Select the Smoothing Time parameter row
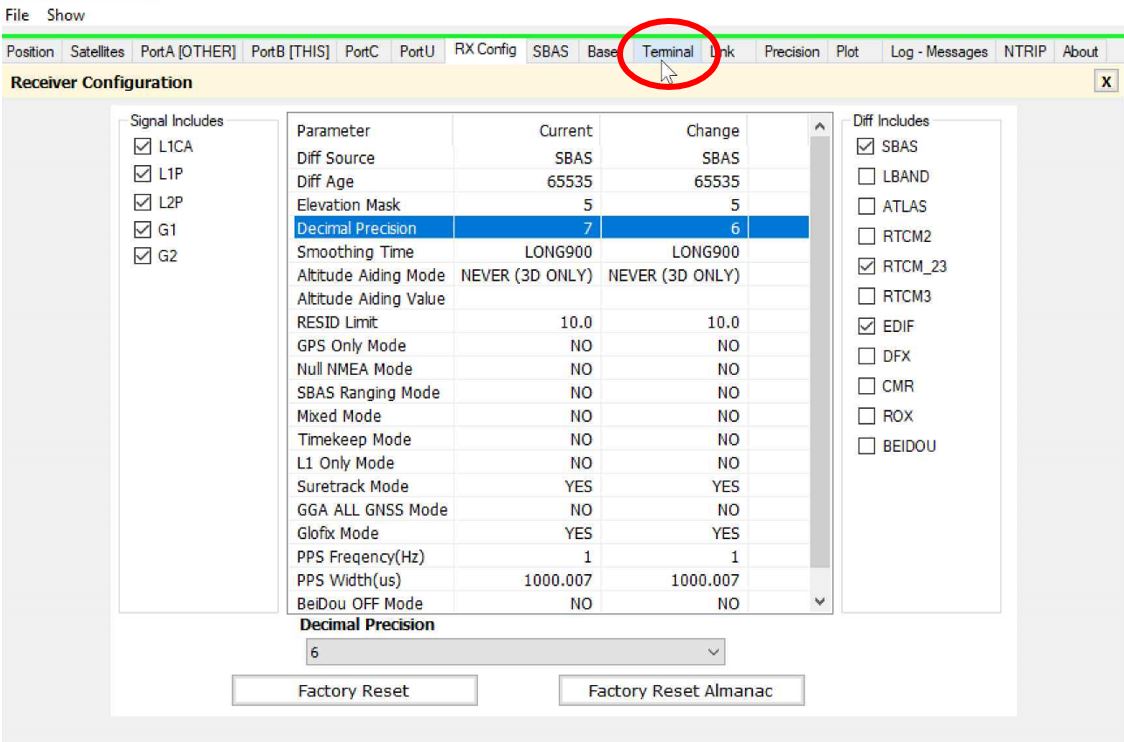 [x=551, y=252]
